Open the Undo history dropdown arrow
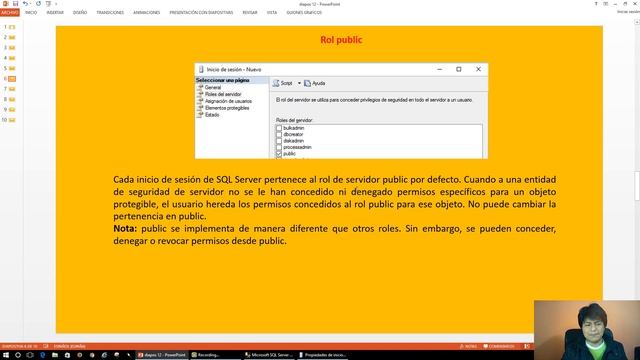 pyautogui.click(x=31, y=4)
